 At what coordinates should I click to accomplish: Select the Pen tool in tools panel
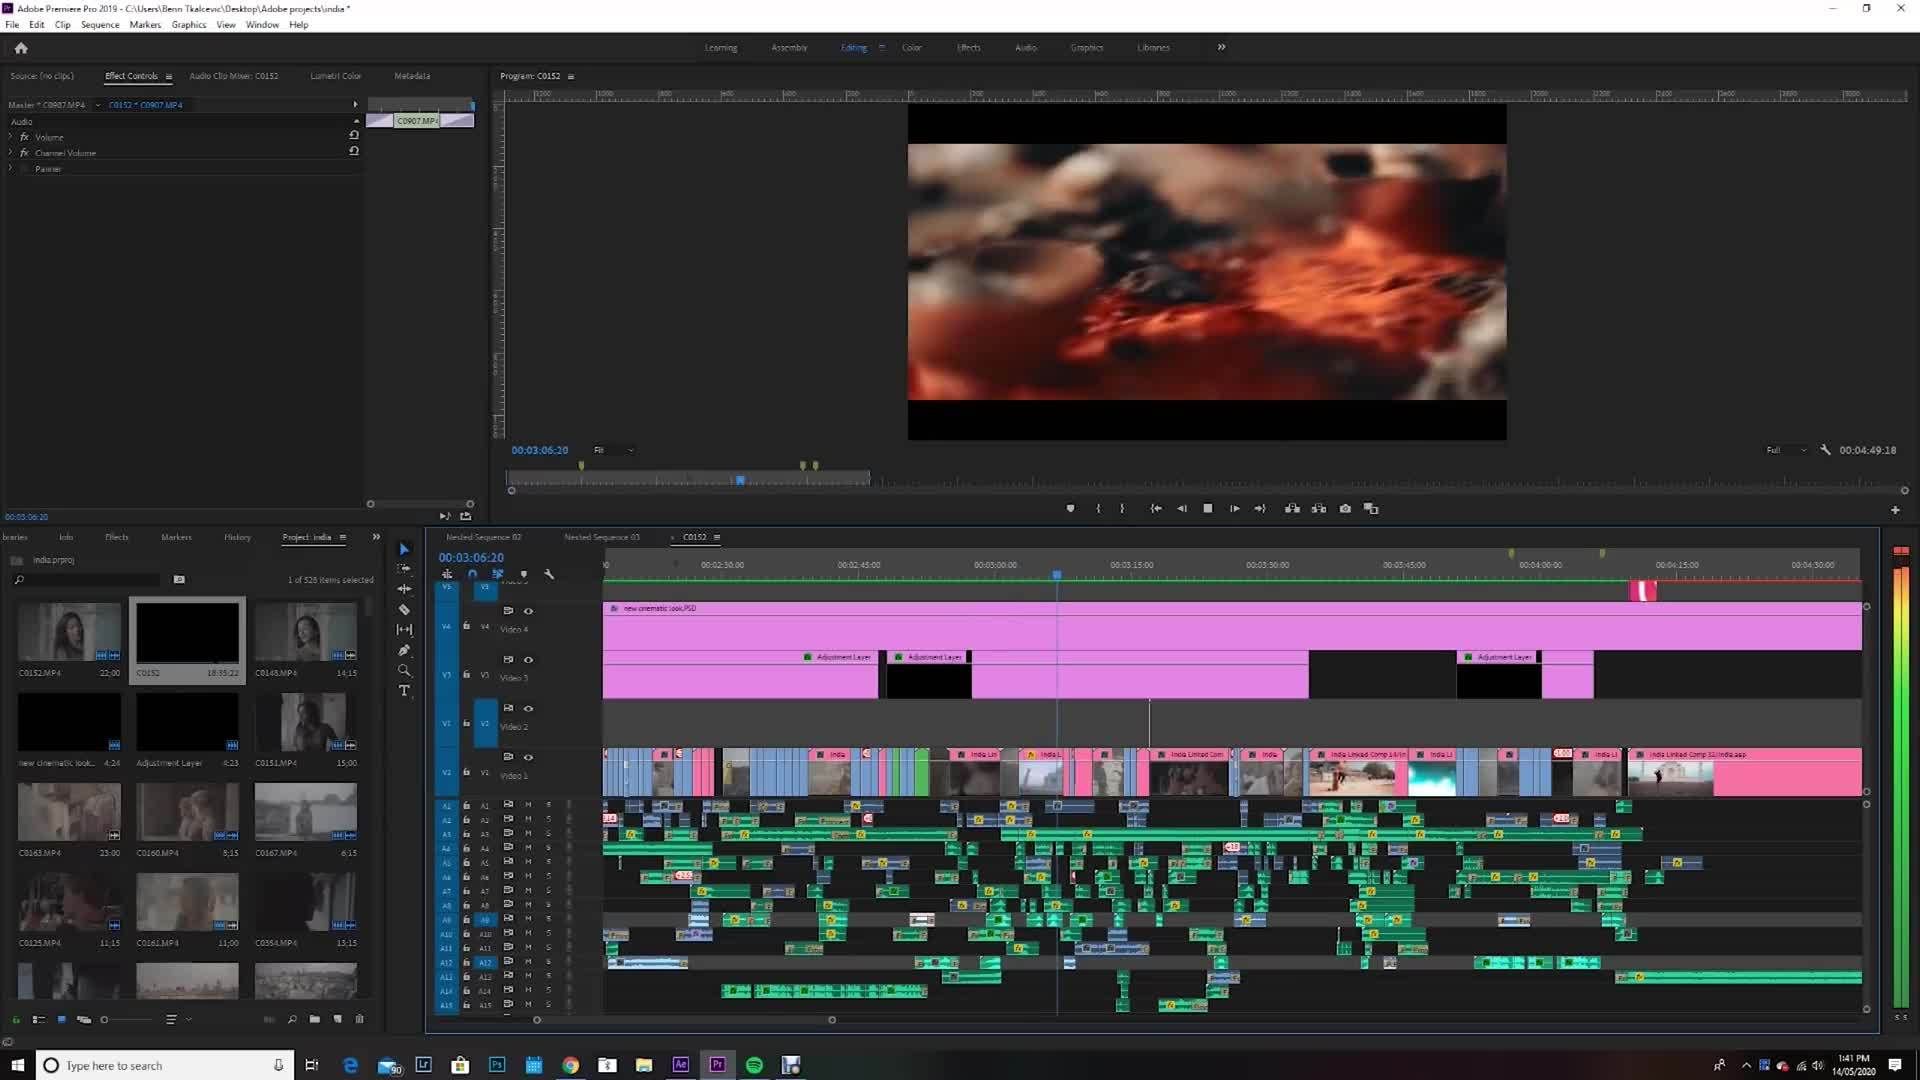(404, 650)
